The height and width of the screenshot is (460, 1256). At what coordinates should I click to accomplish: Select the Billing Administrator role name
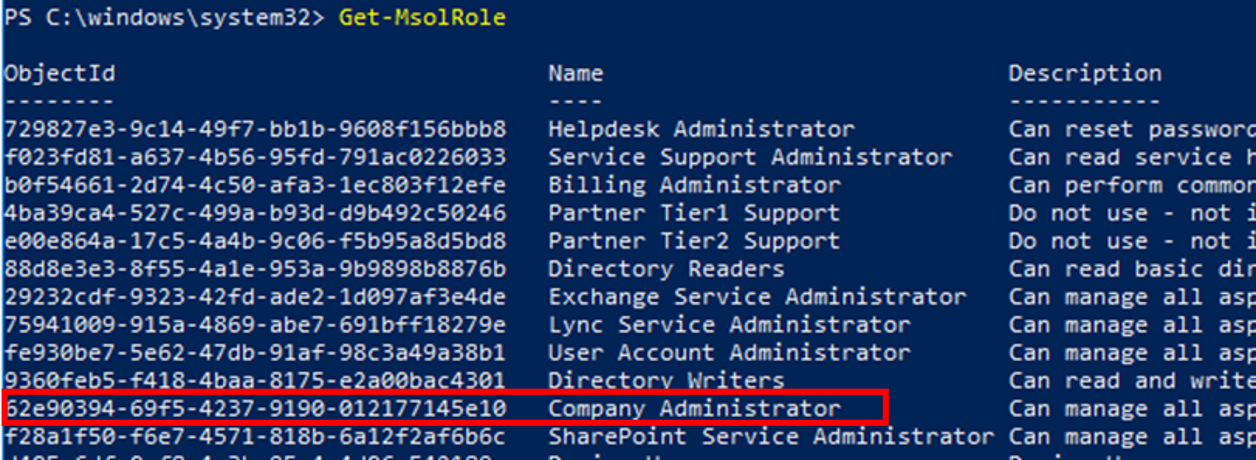pos(694,185)
